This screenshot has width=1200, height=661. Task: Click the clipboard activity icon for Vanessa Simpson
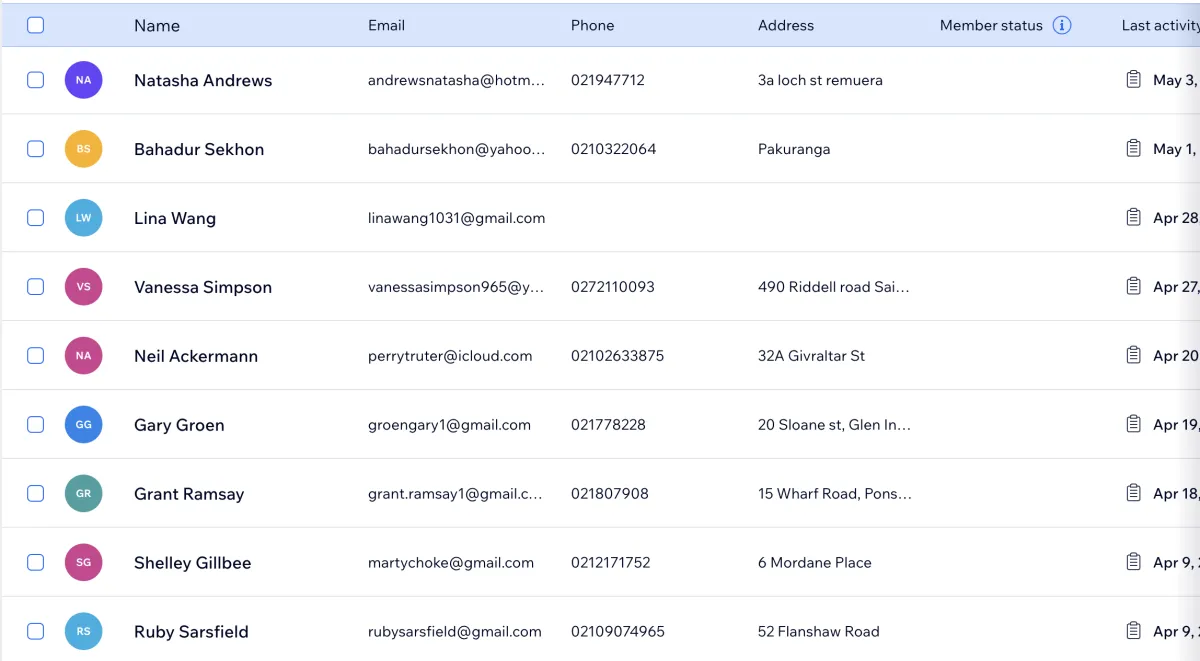point(1133,287)
